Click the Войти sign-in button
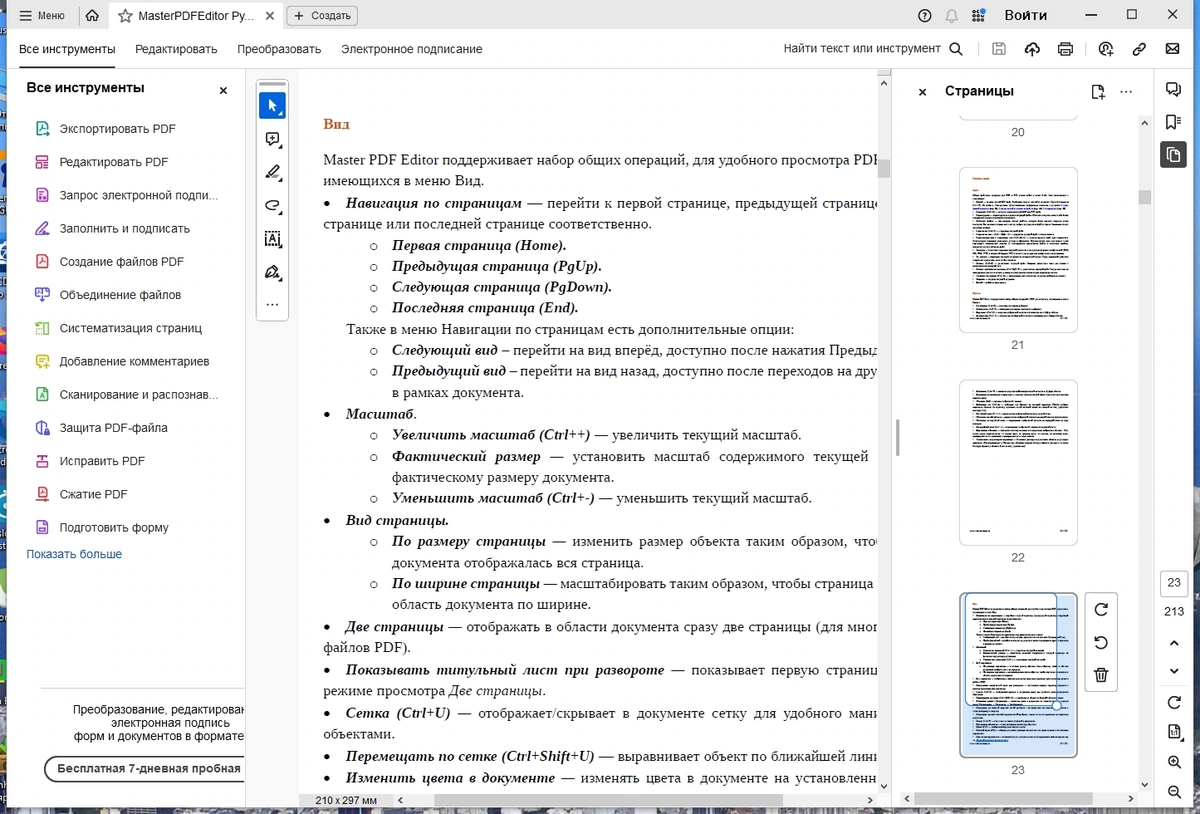 tap(1026, 15)
